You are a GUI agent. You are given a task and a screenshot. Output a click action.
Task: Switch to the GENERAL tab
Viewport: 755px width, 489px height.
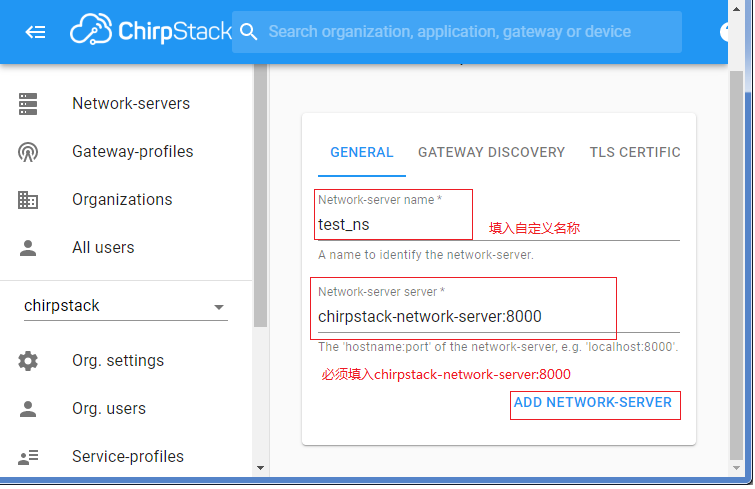[x=362, y=153]
